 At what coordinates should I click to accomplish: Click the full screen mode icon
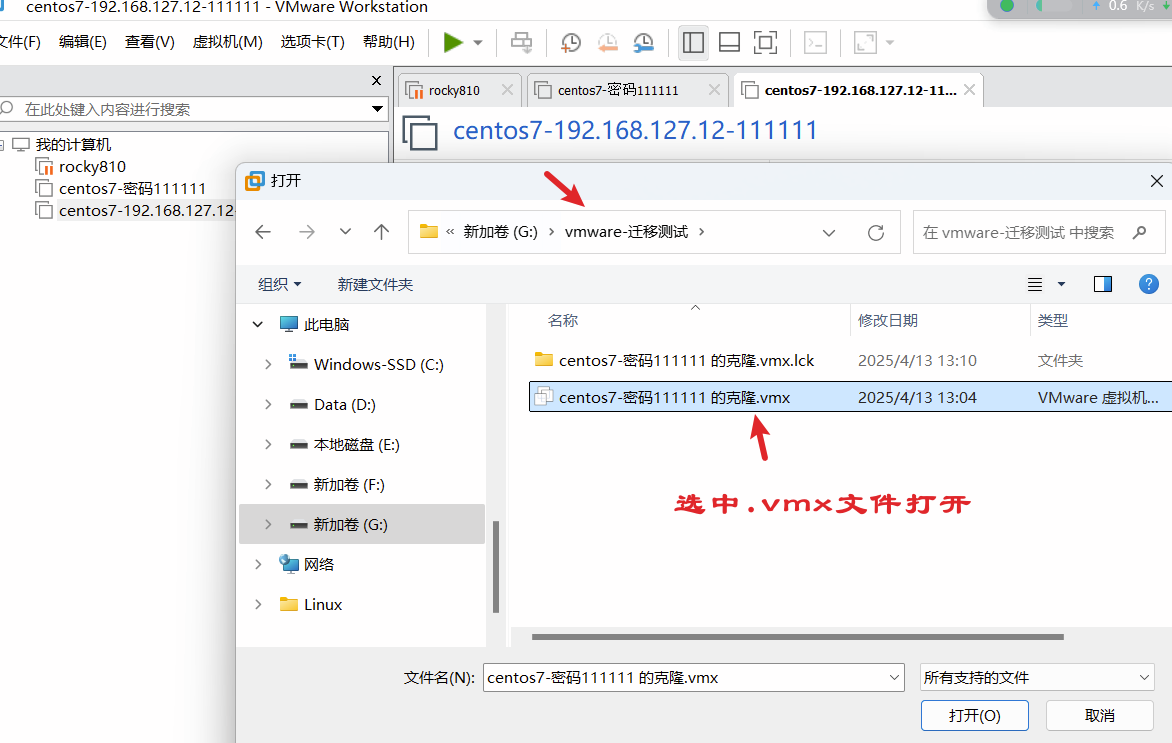point(765,43)
